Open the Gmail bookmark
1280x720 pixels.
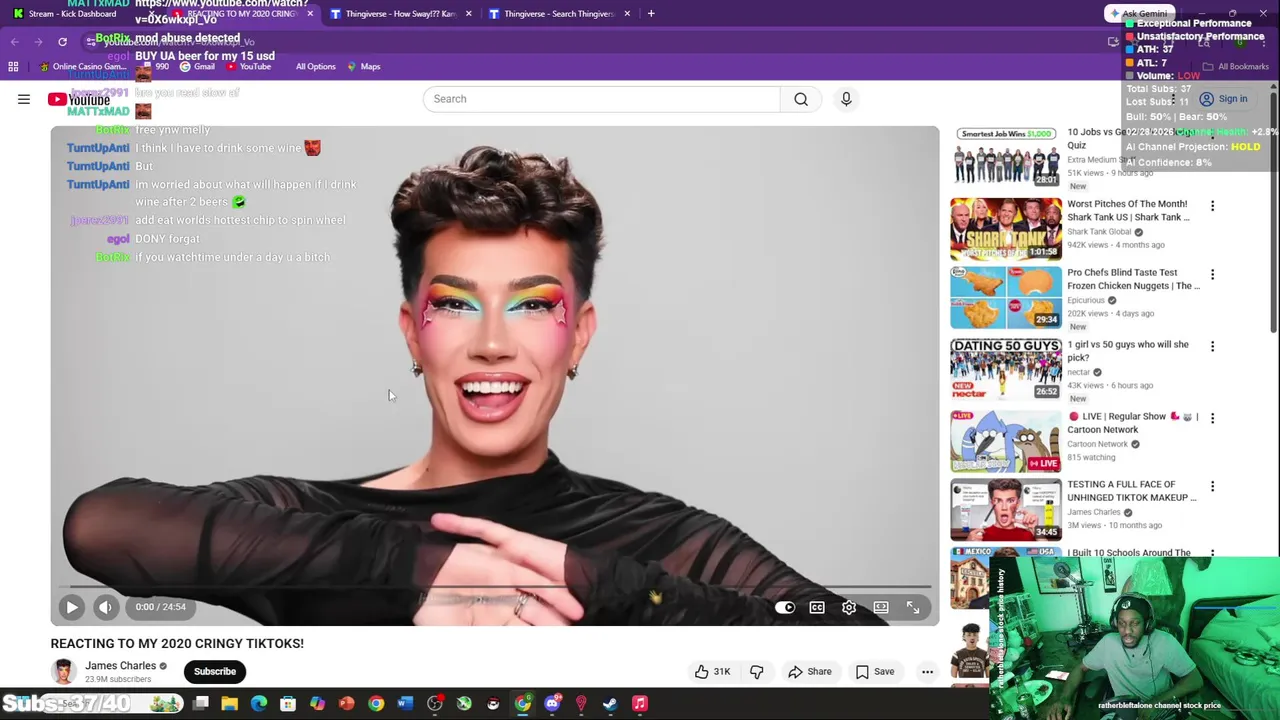coord(197,67)
